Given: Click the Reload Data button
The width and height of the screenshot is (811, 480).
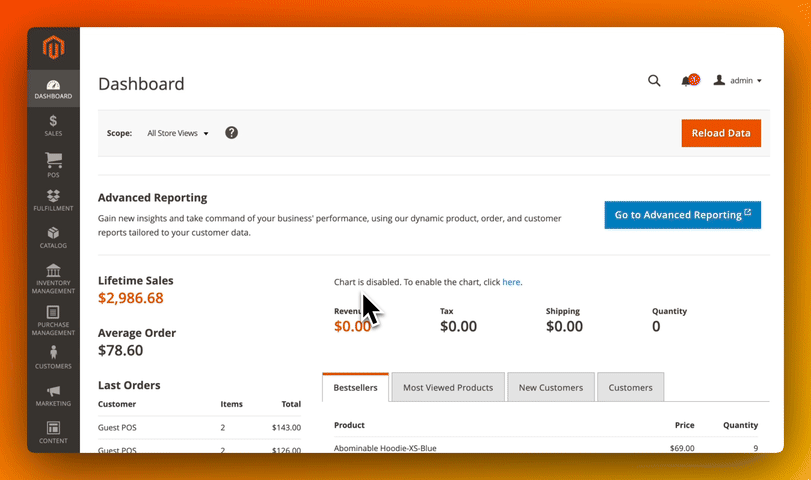Looking at the screenshot, I should coord(720,133).
